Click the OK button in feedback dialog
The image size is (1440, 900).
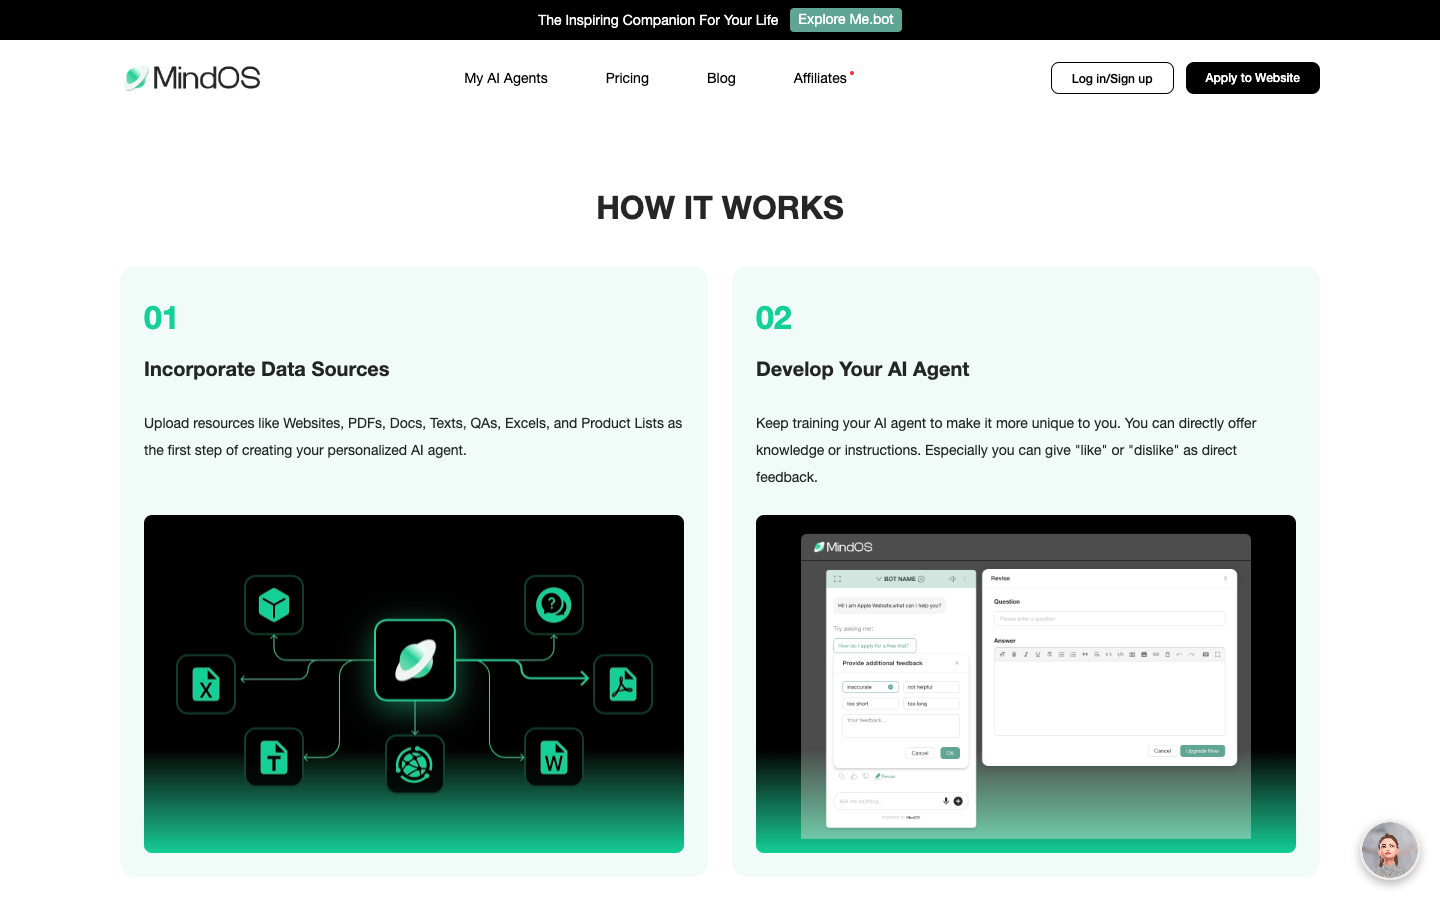point(950,753)
